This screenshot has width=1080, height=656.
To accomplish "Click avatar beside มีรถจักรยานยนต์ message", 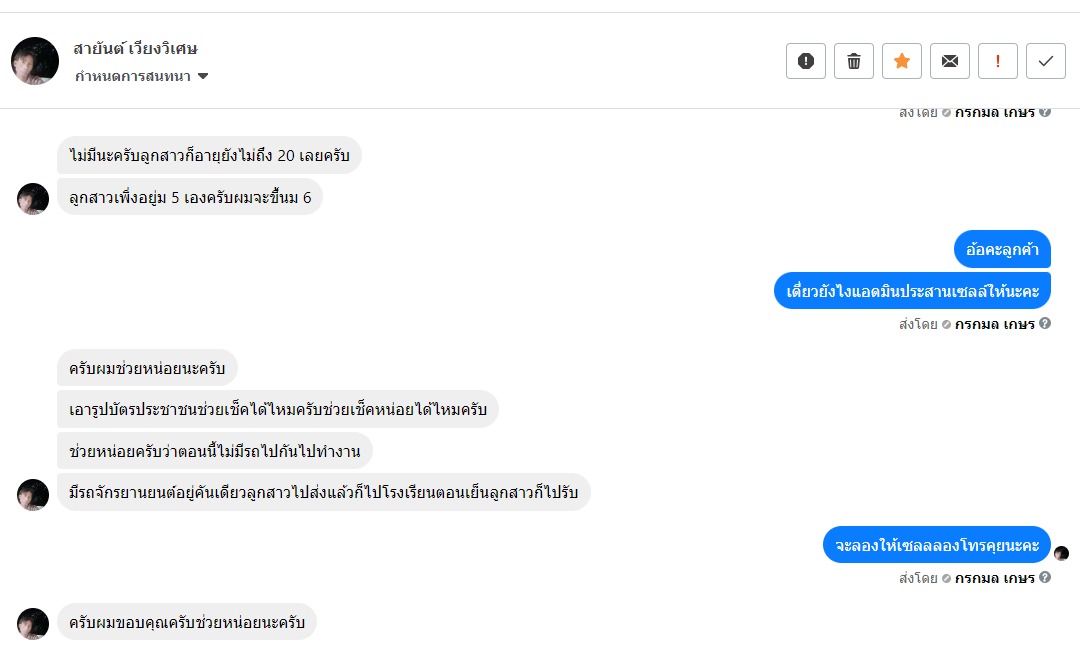I will 33,494.
